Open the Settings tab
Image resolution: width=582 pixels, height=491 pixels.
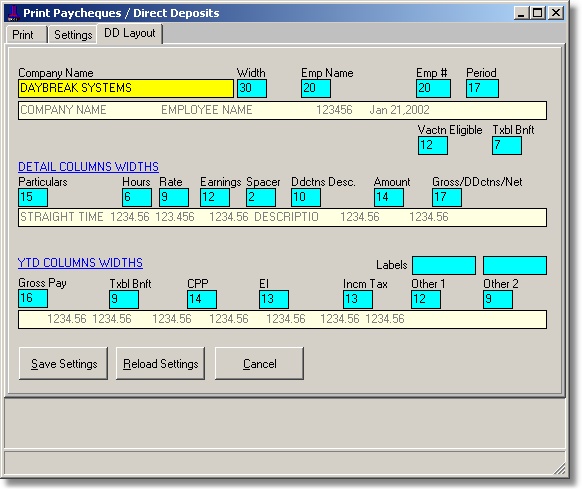coord(72,35)
